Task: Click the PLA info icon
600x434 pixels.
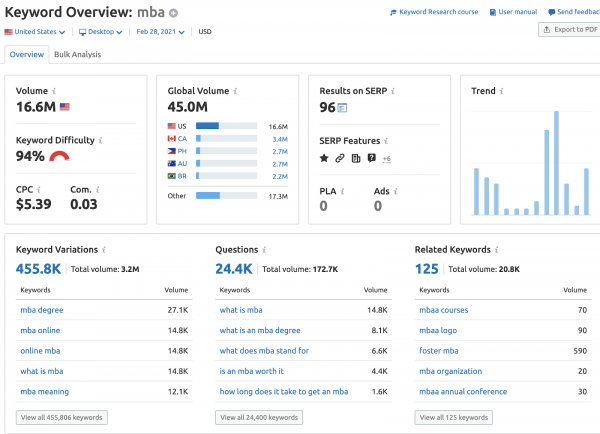Action: coord(342,191)
